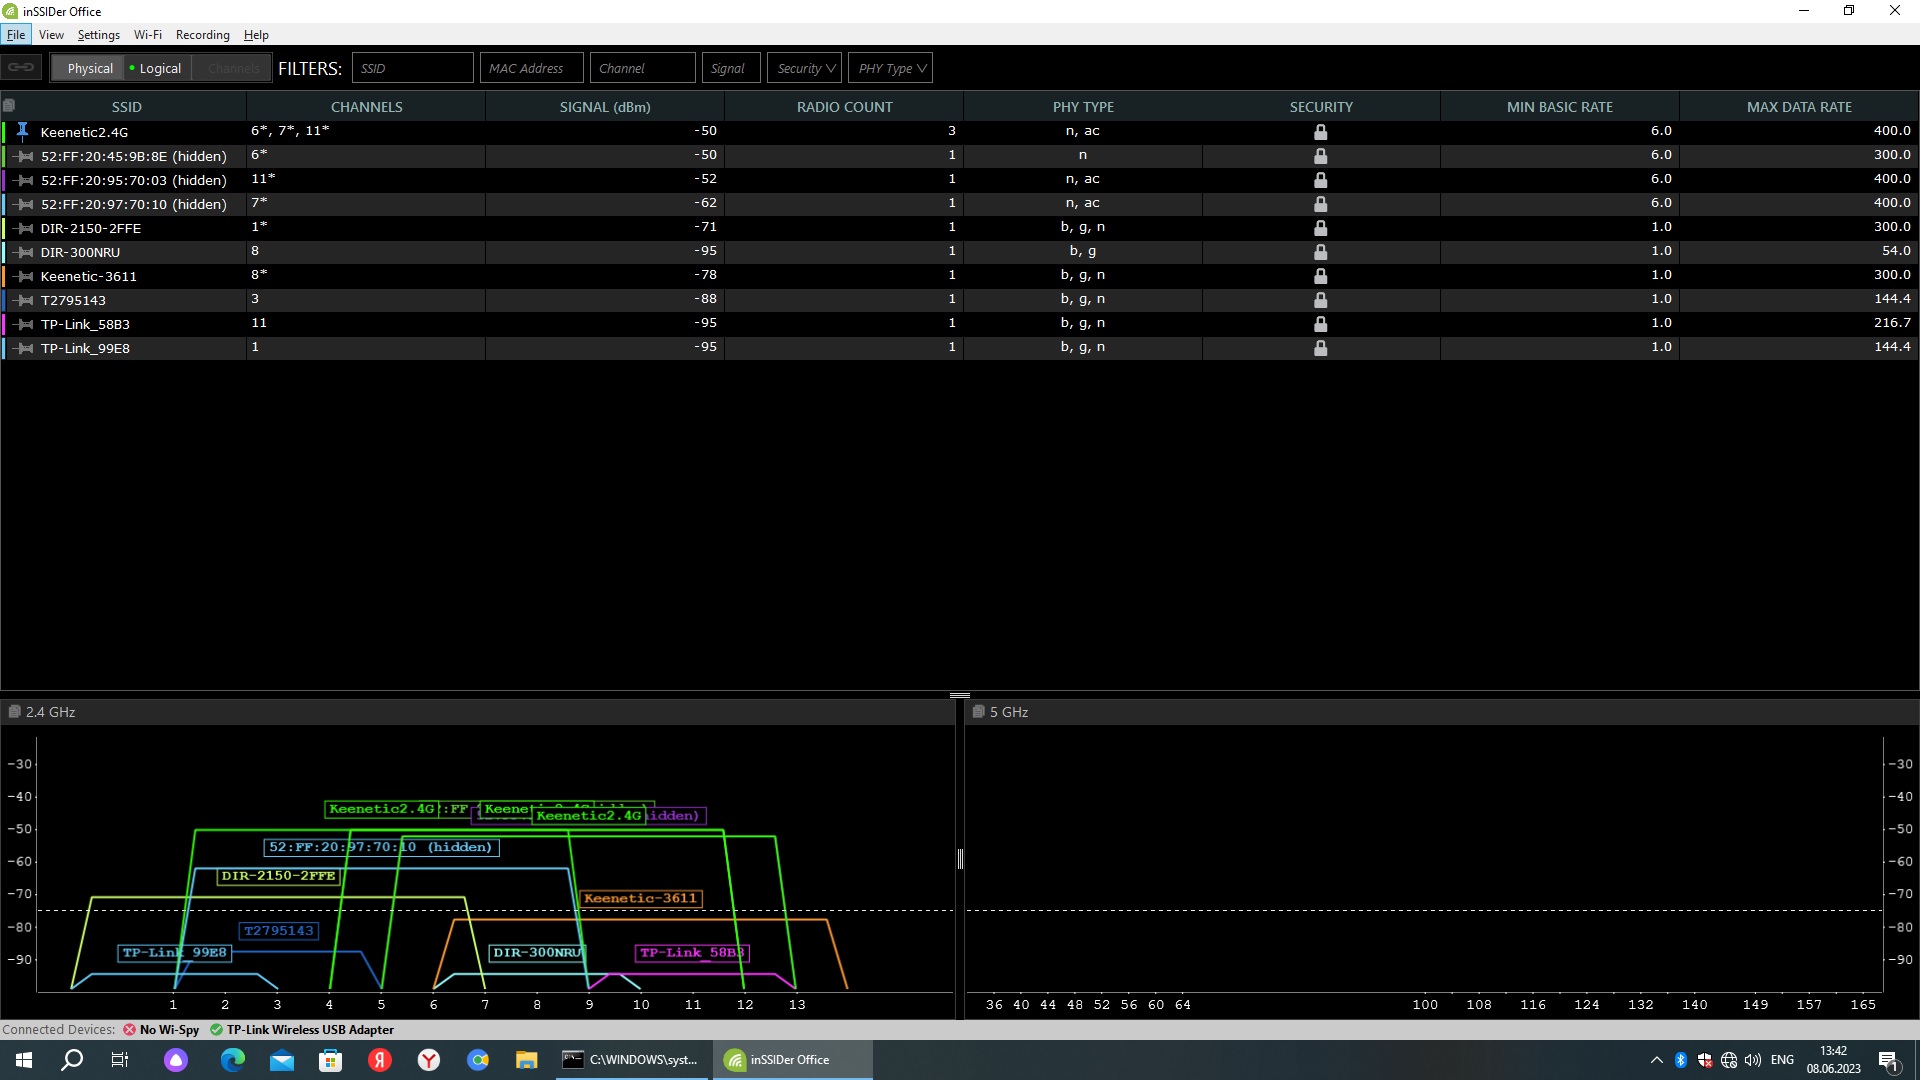Pin the hidden network 52:FF:20:97:70:10
Screen dimensions: 1920x1080
24,204
